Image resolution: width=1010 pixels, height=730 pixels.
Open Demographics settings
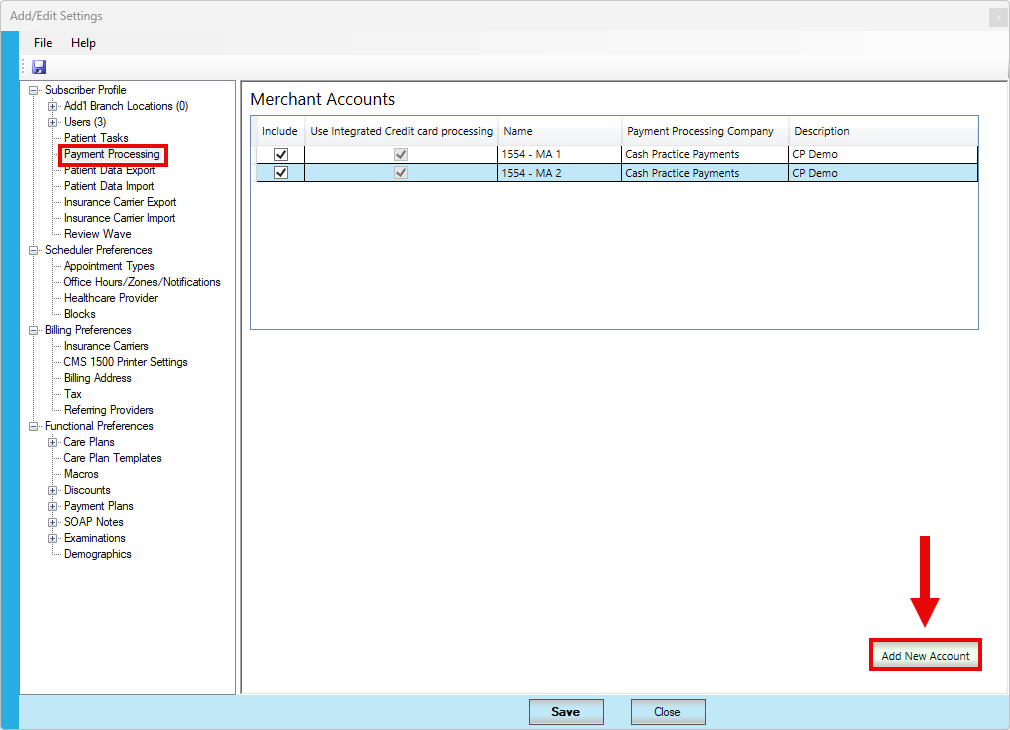pyautogui.click(x=97, y=554)
